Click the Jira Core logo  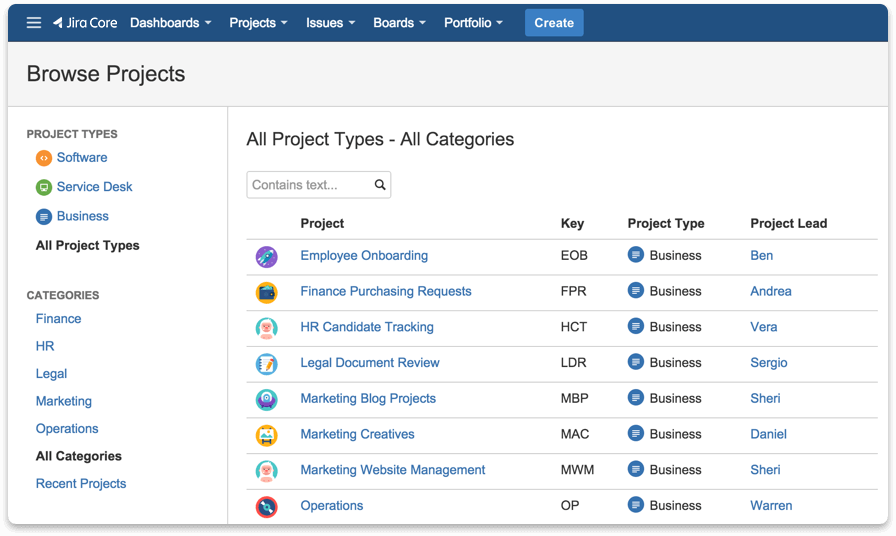[x=85, y=23]
